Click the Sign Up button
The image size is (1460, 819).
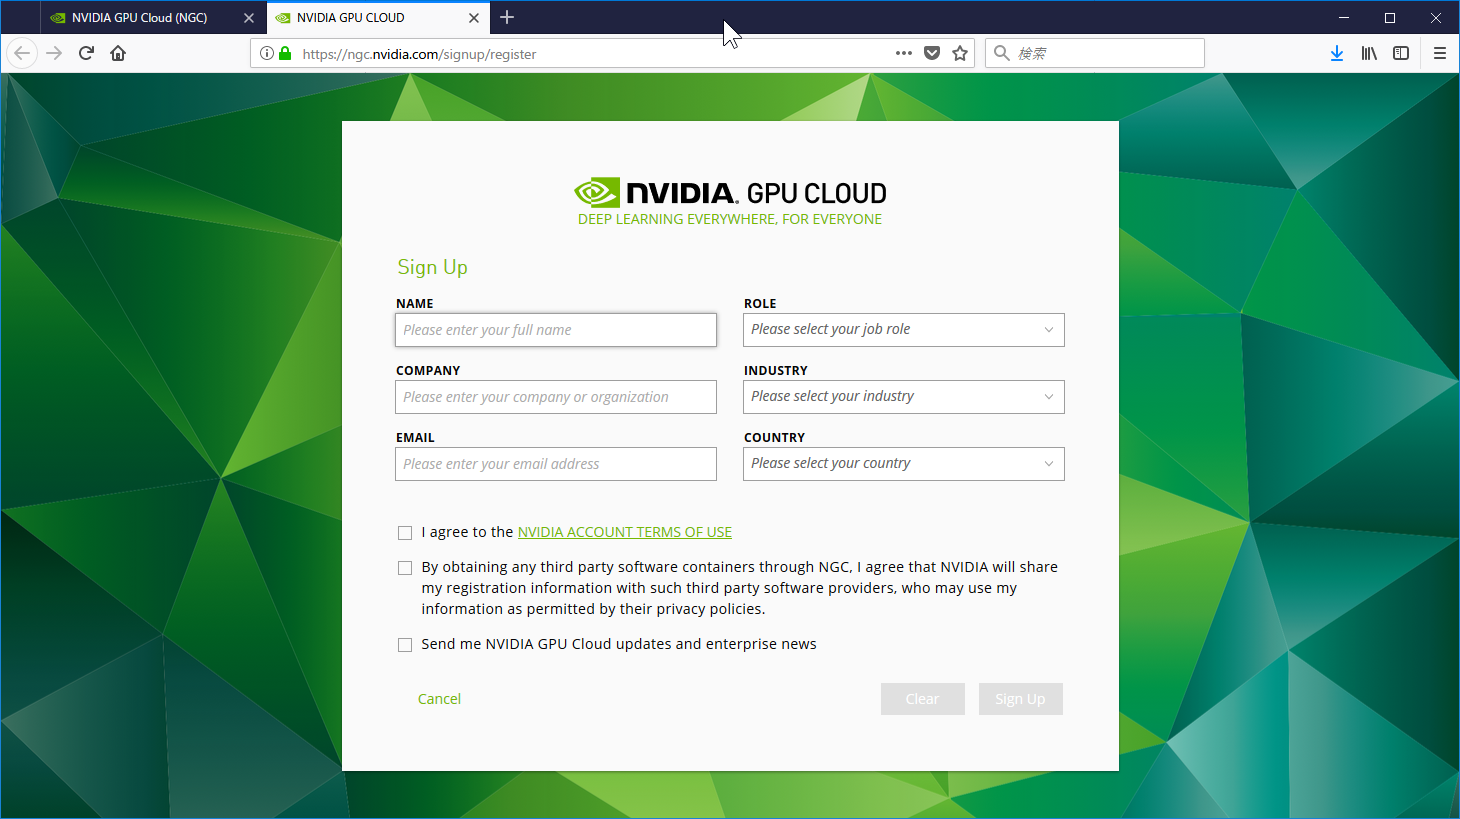(1020, 698)
